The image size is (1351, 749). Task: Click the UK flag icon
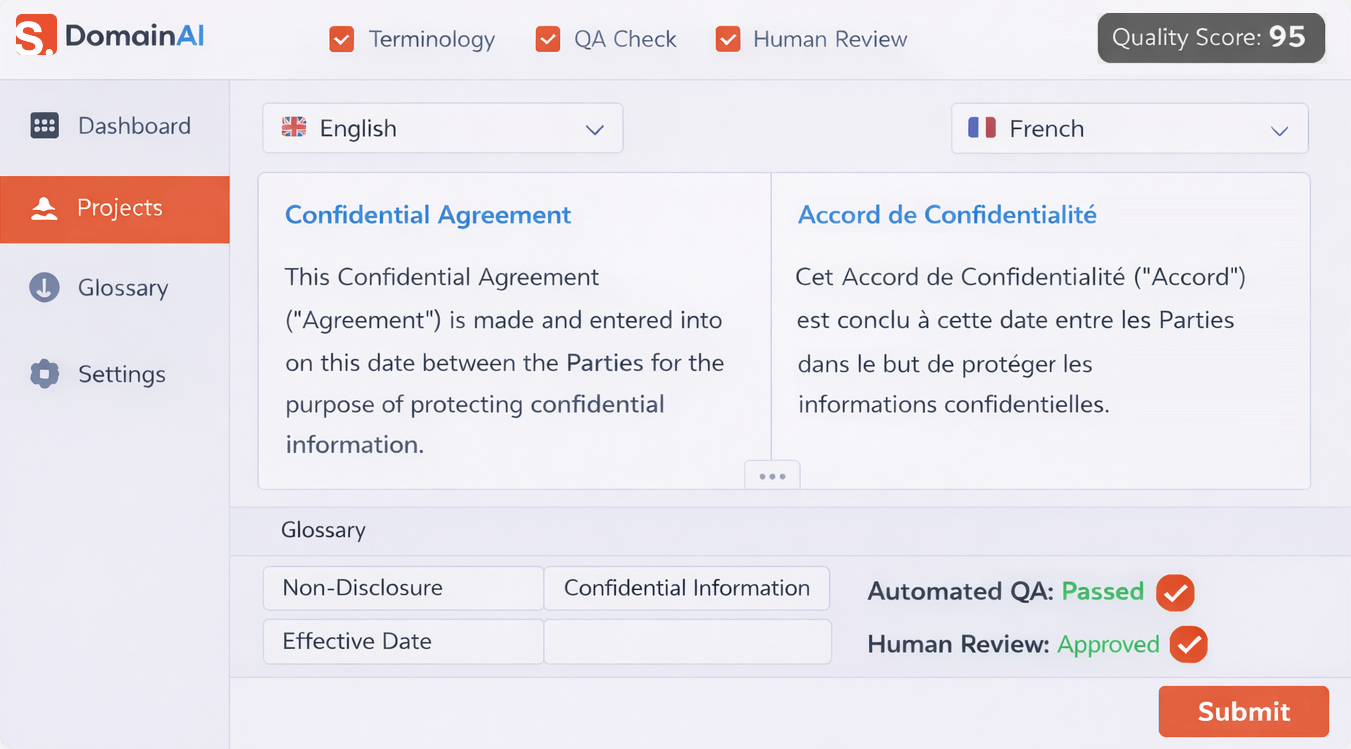[x=294, y=128]
